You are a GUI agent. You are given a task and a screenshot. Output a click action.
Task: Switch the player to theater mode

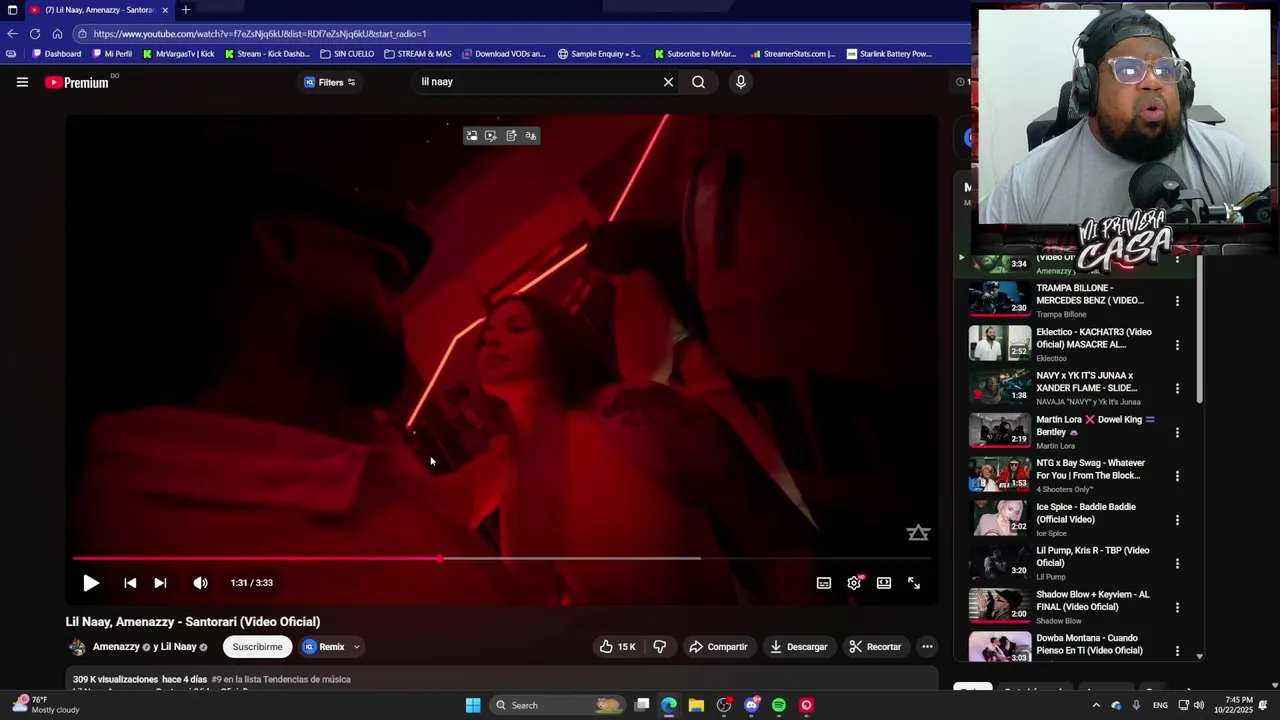tap(884, 583)
